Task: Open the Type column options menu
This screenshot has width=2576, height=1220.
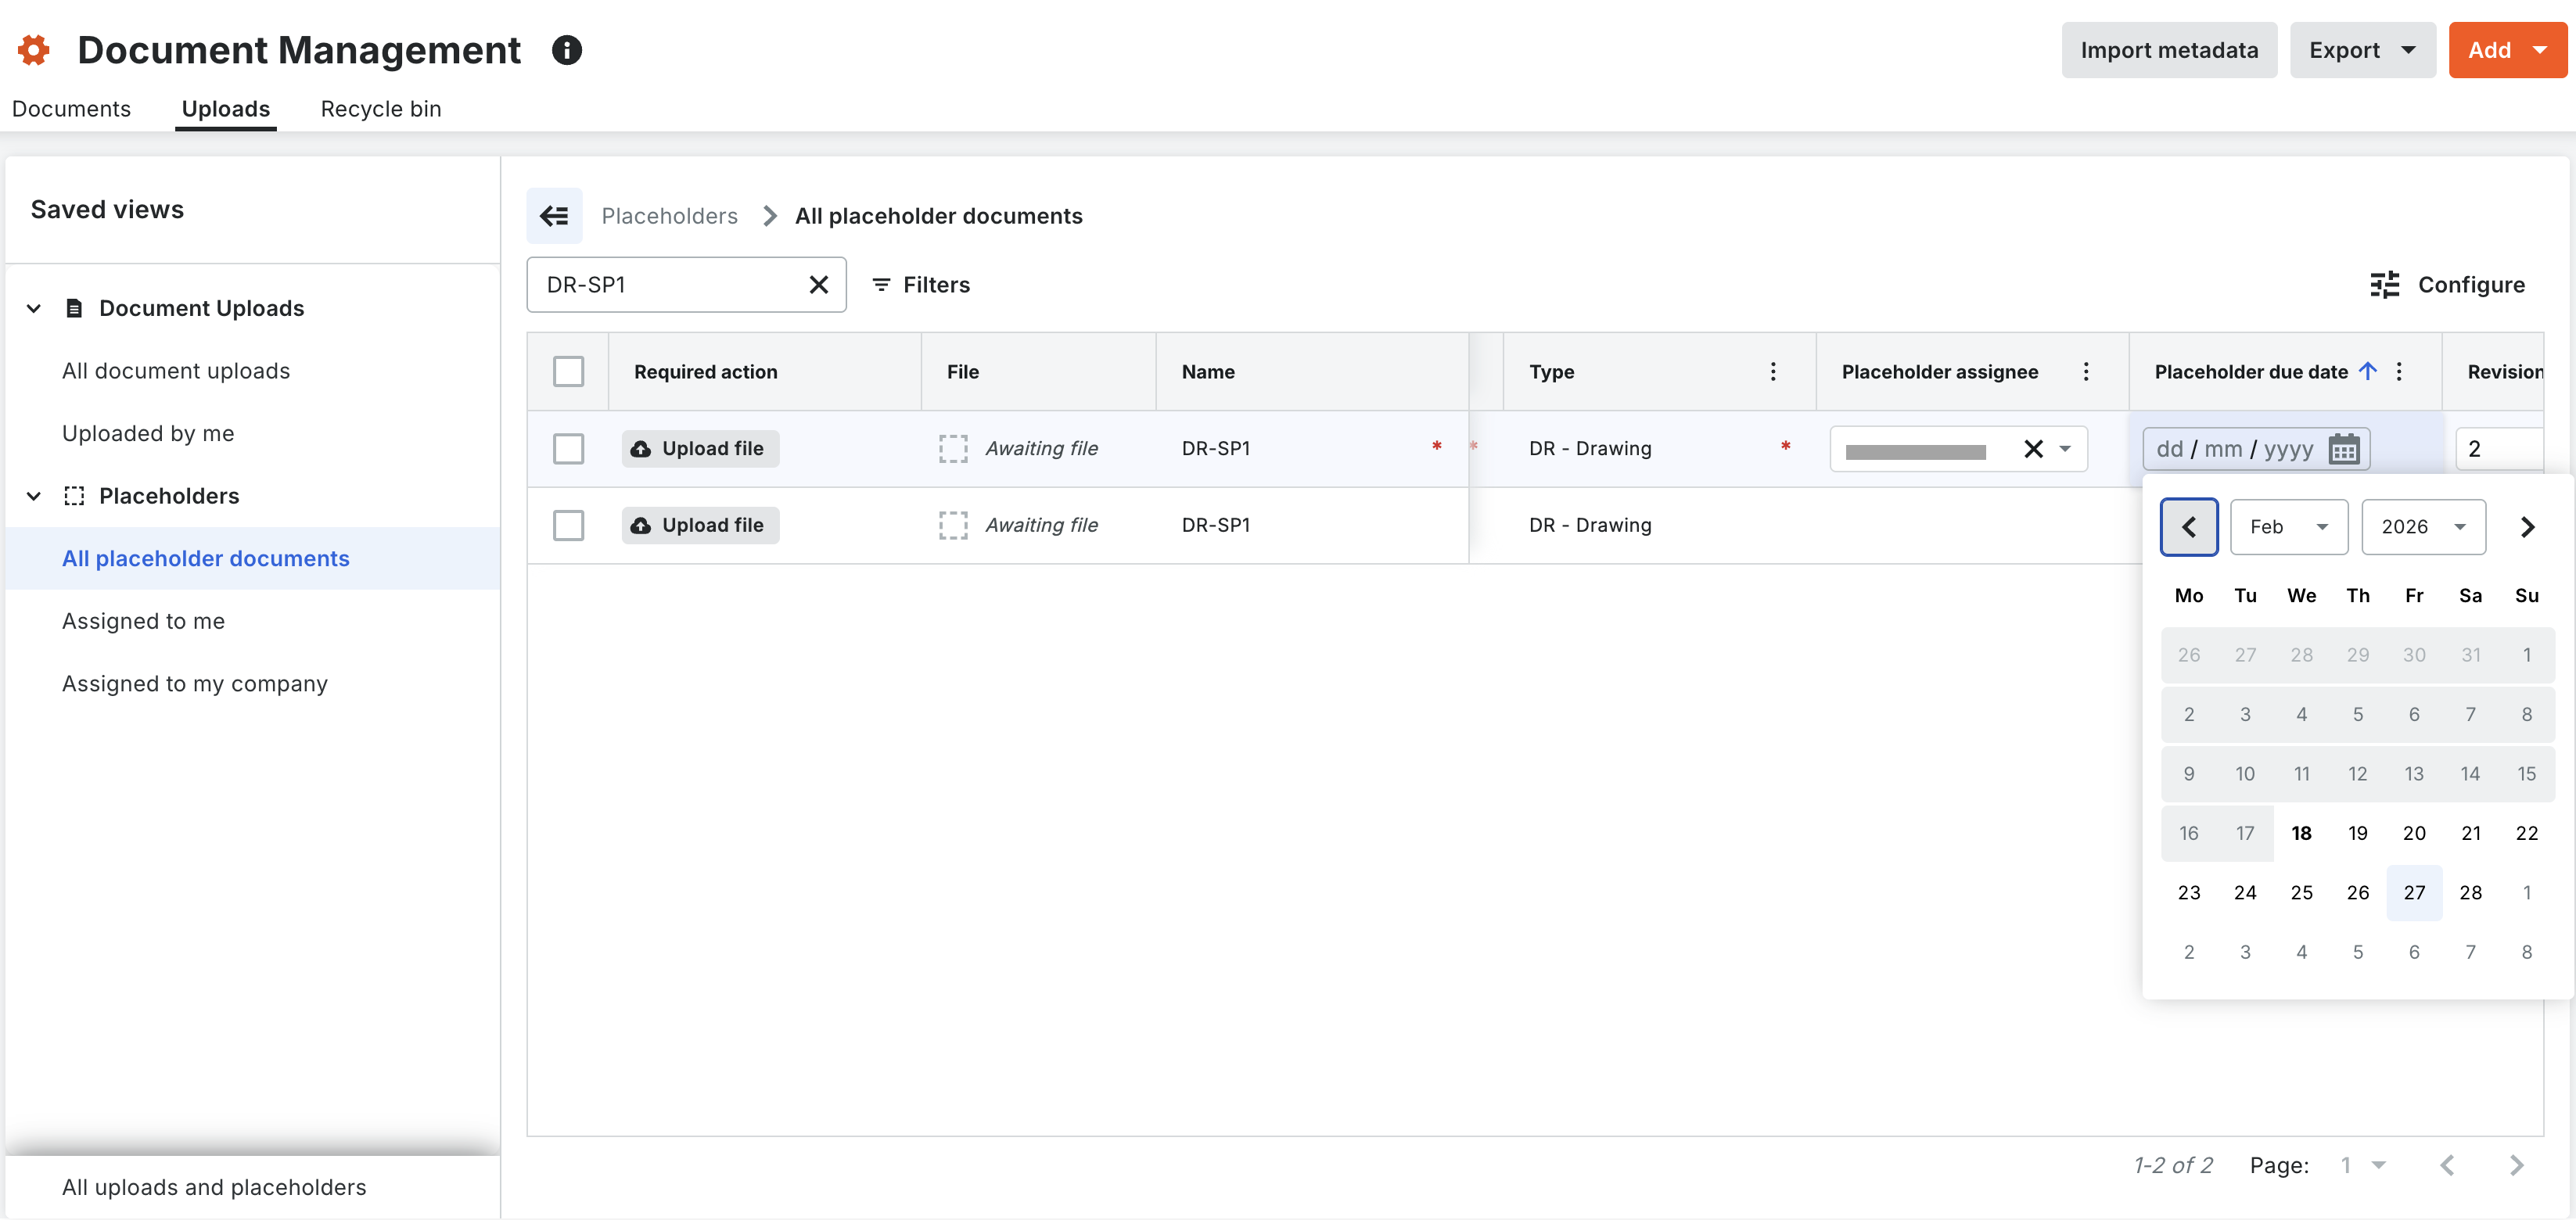Action: coord(1773,371)
